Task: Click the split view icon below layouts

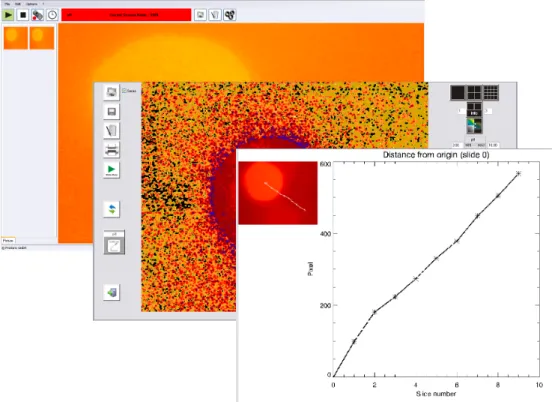Action: click(474, 109)
